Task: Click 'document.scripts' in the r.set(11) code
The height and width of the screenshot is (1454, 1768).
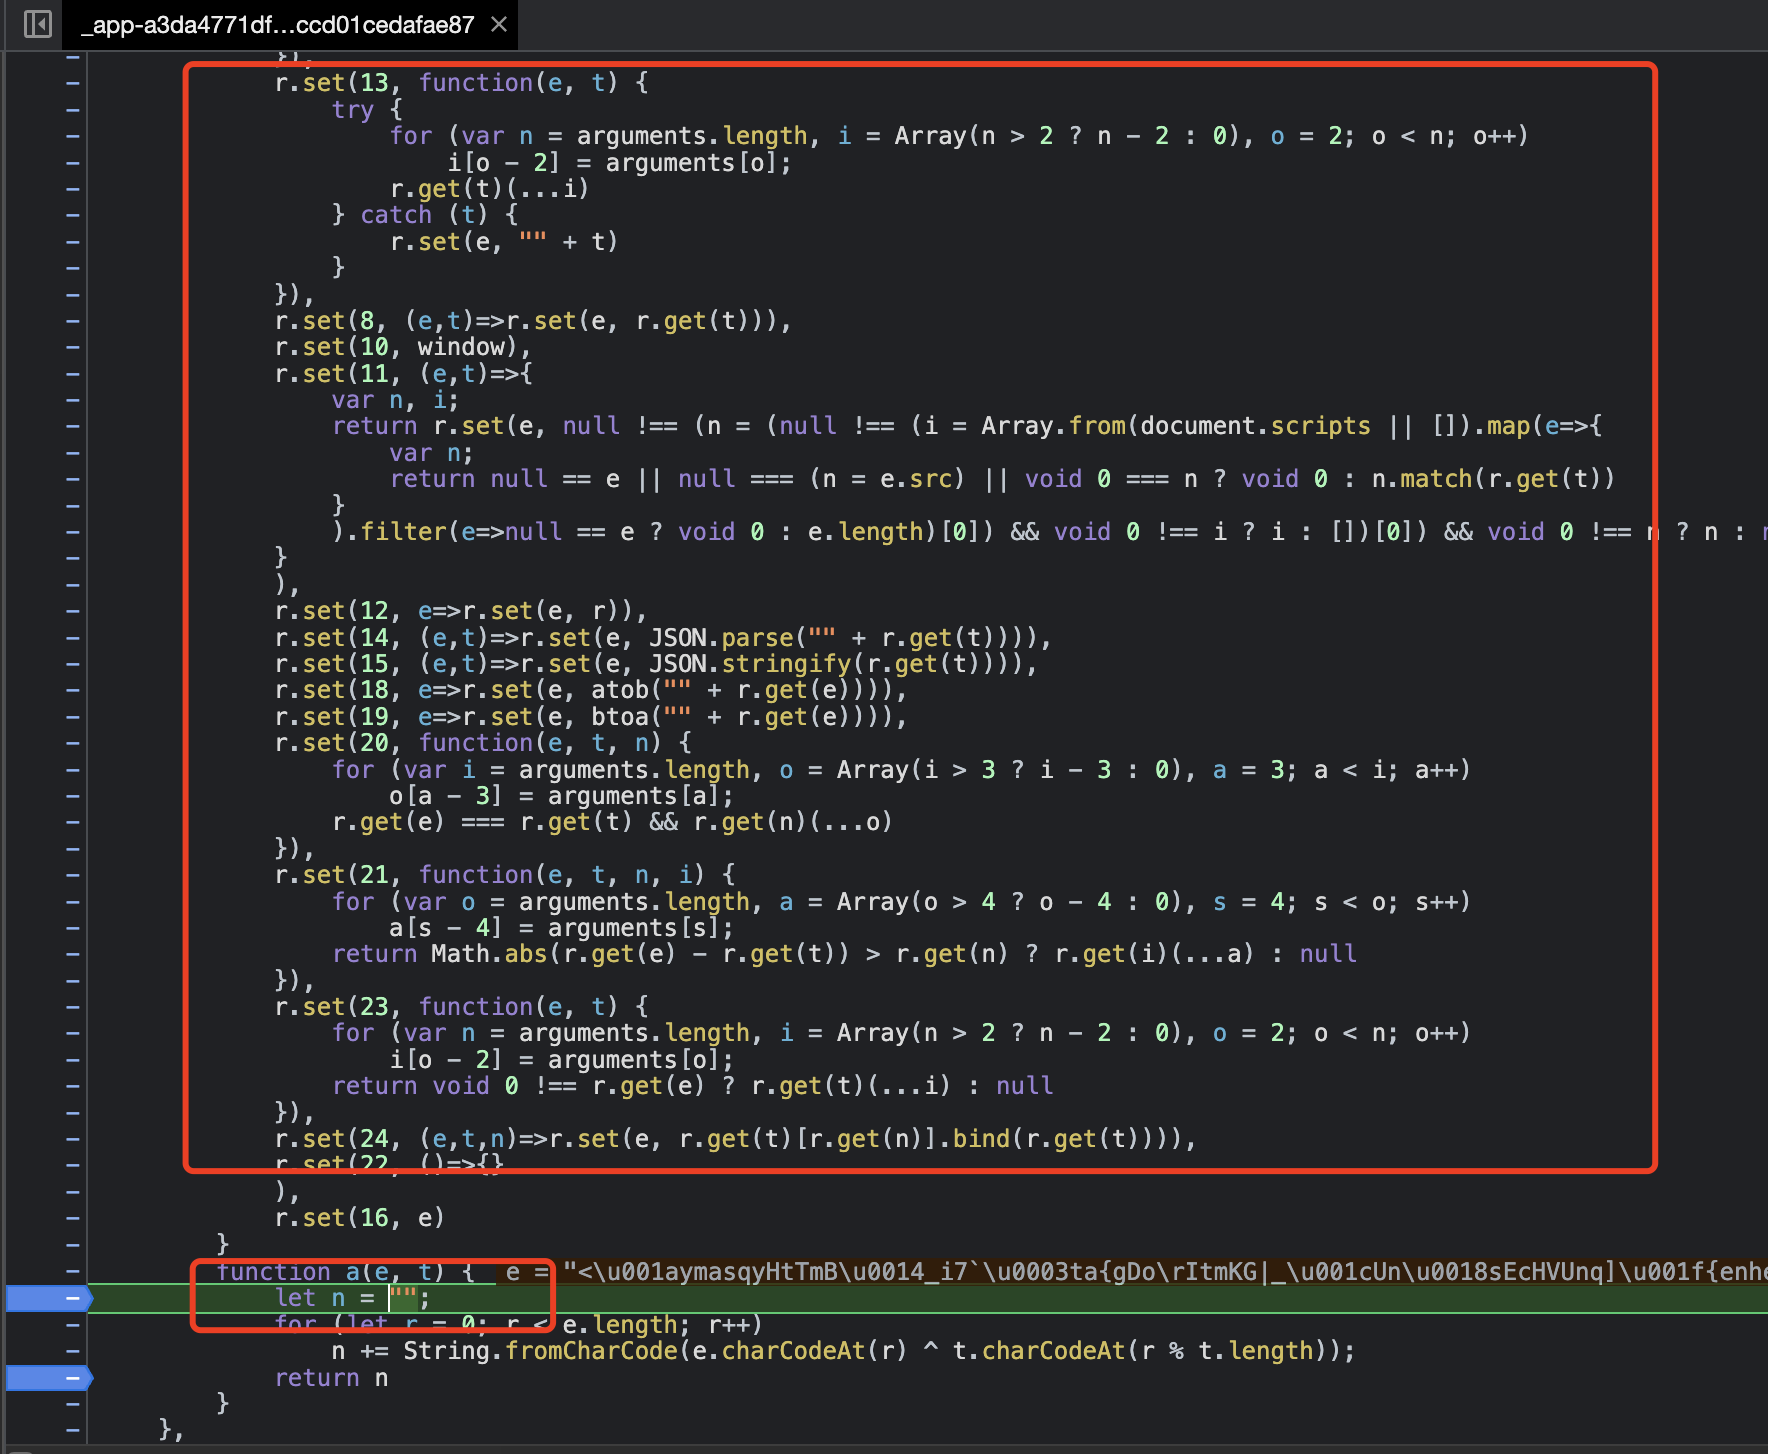Action: 1255,426
